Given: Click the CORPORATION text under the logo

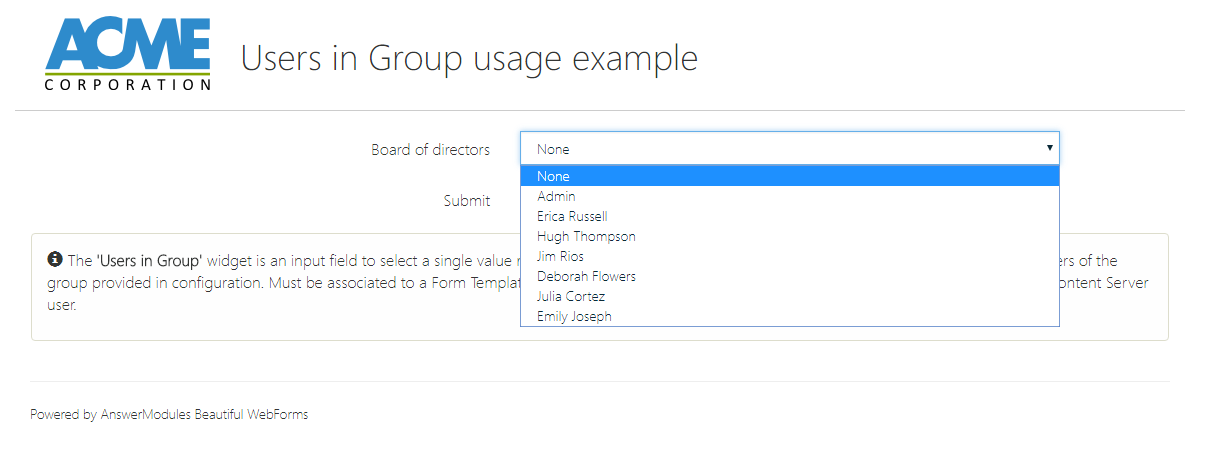Looking at the screenshot, I should click(x=127, y=85).
